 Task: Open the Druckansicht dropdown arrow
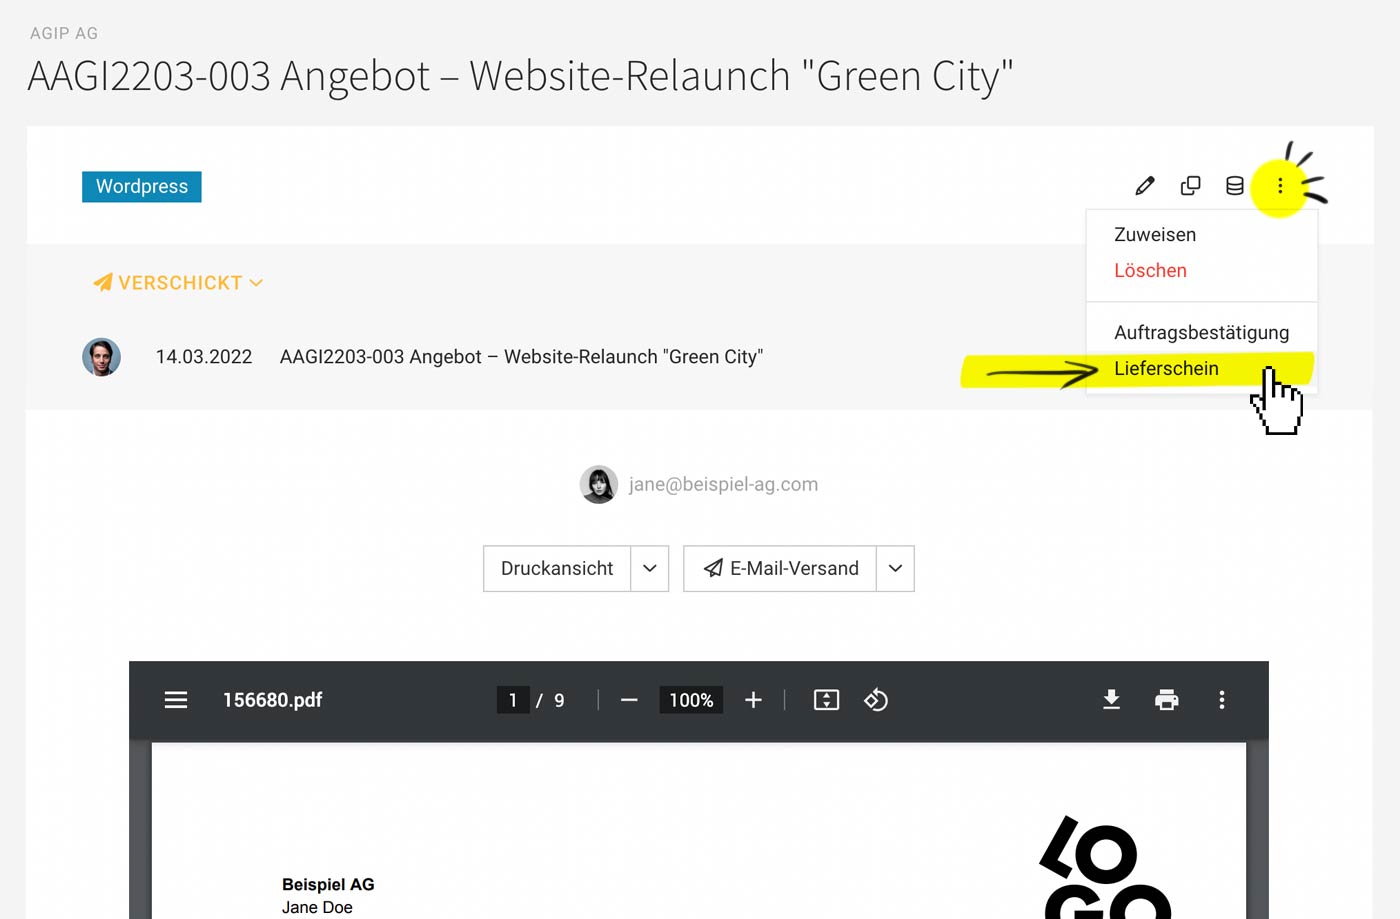pyautogui.click(x=650, y=568)
